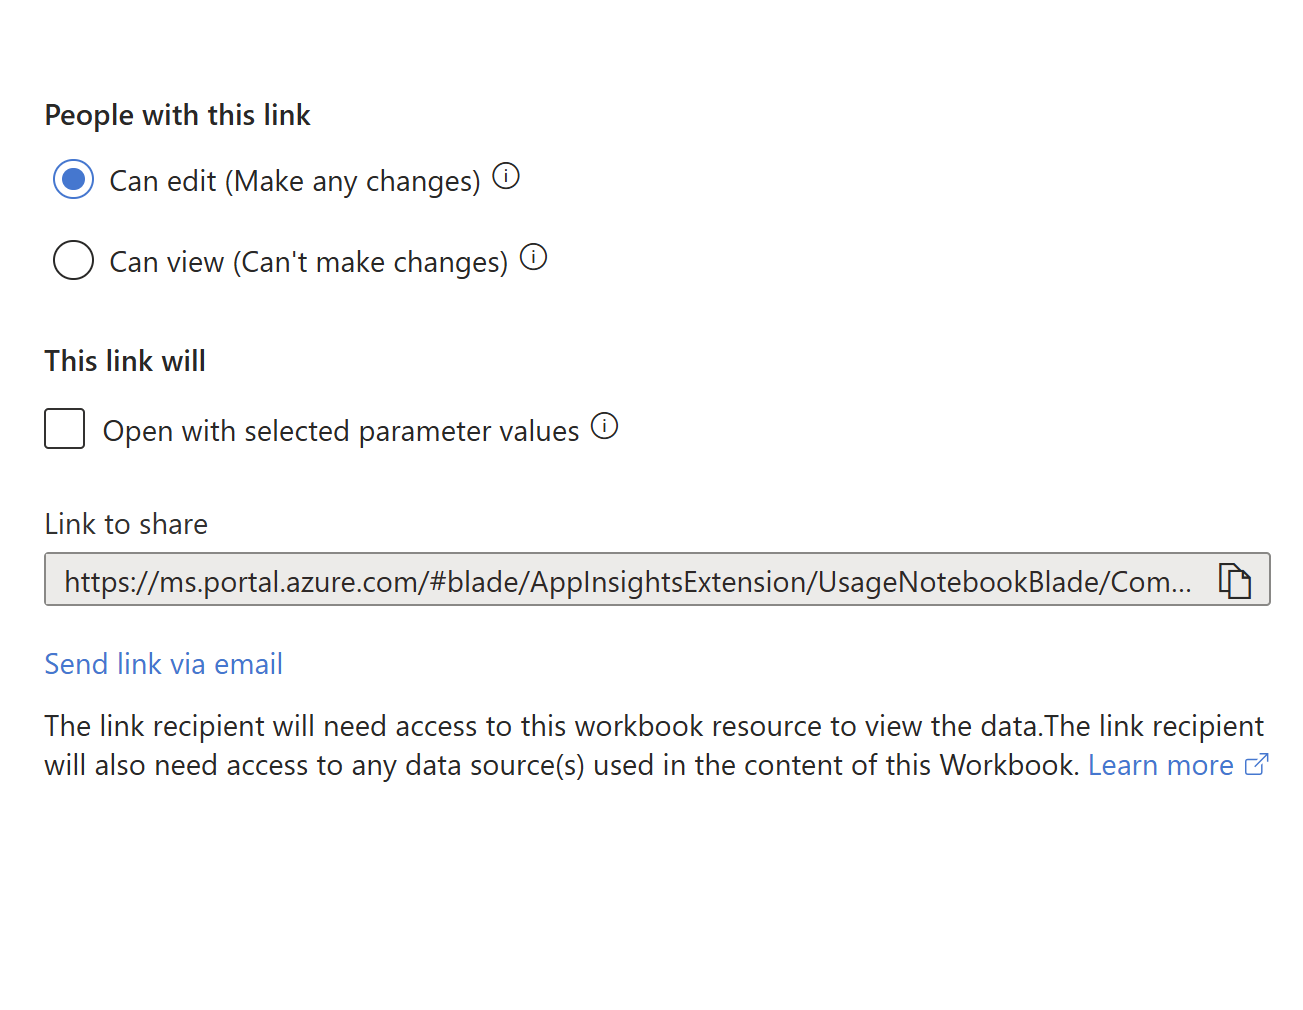
Task: Click the "Can view (Can't make changes)" label
Action: point(308,262)
